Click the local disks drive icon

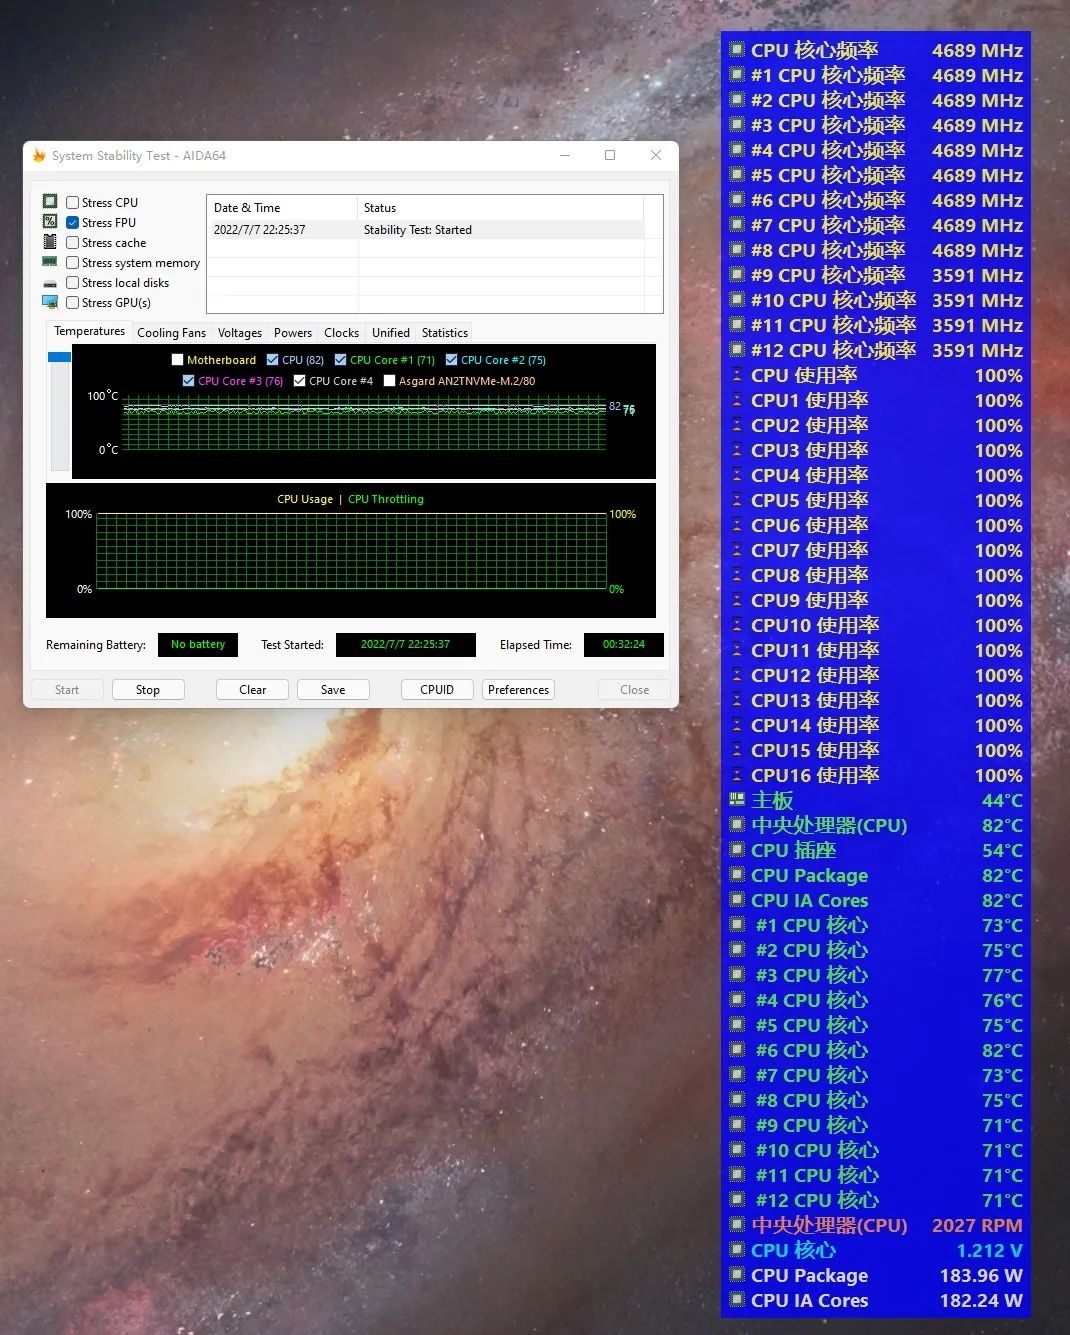tap(50, 283)
